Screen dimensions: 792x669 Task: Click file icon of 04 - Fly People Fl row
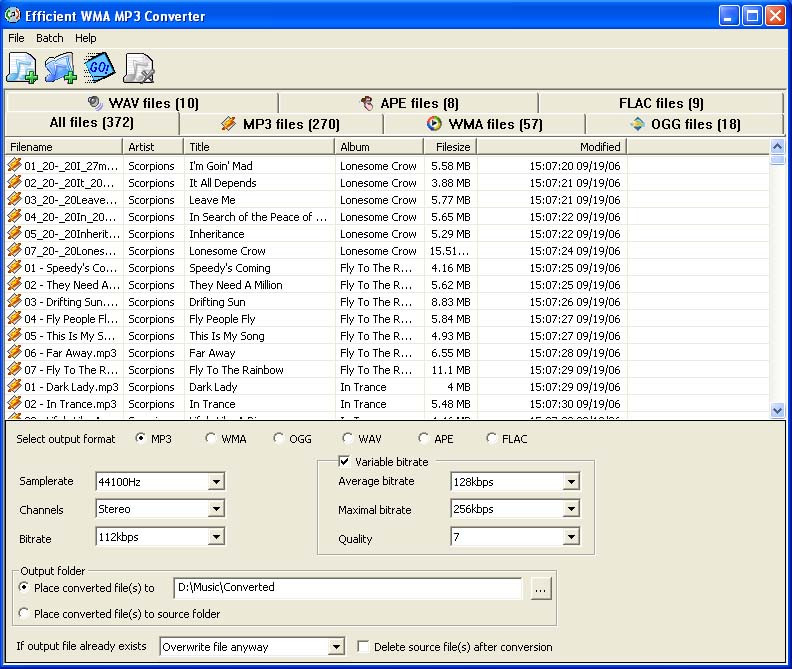[x=14, y=318]
